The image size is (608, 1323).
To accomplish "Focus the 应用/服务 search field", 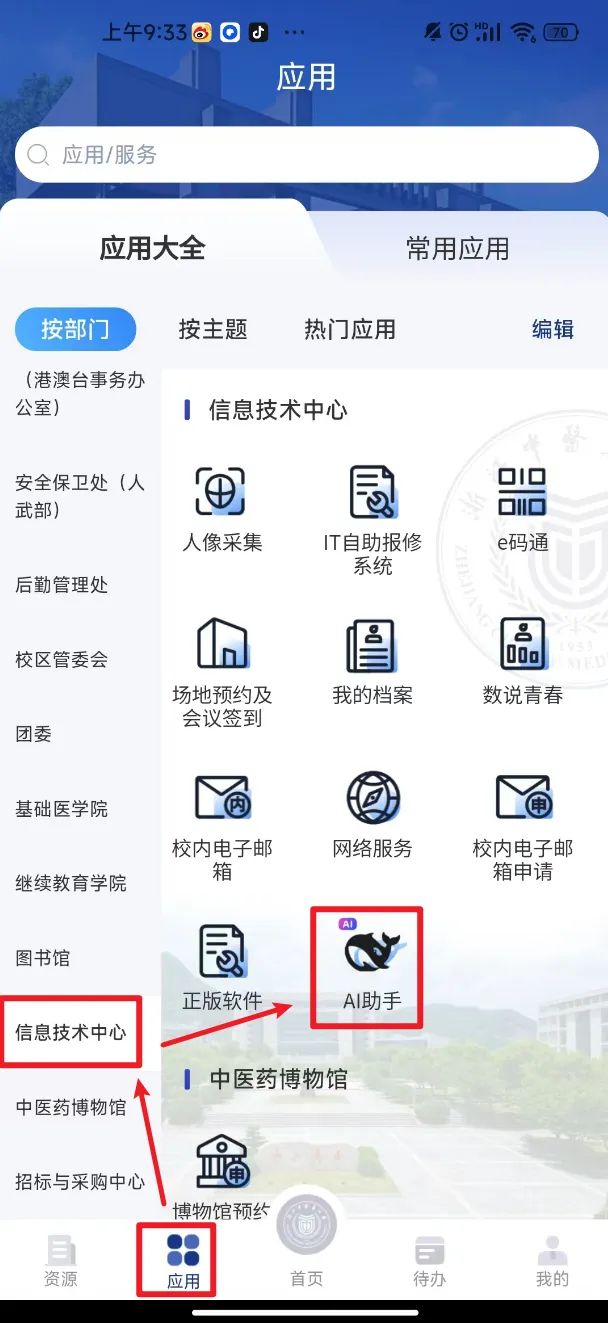I will [x=306, y=155].
